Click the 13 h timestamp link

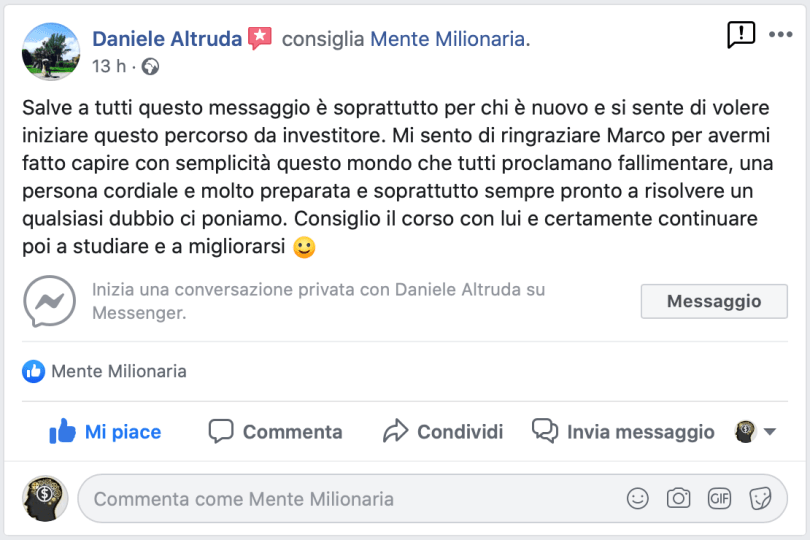point(109,67)
